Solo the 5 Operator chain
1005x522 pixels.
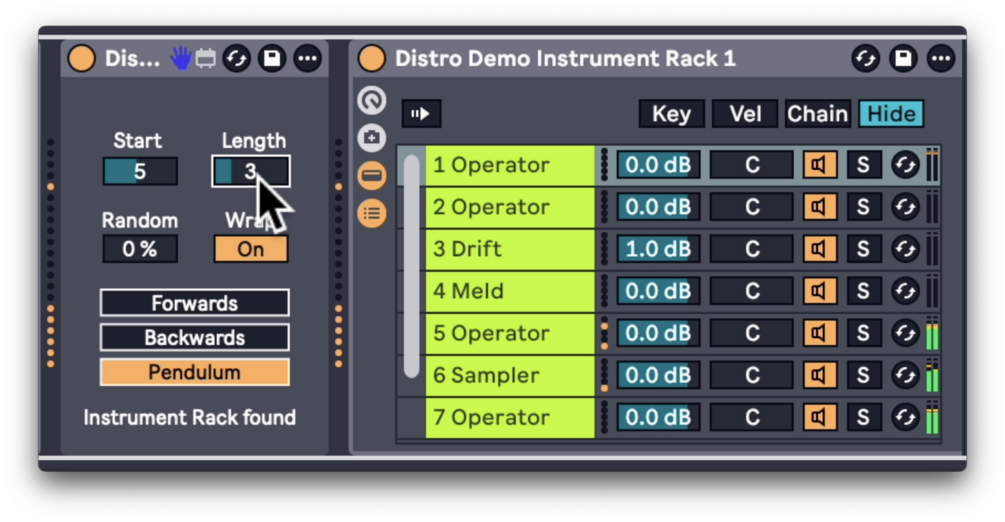coord(863,333)
